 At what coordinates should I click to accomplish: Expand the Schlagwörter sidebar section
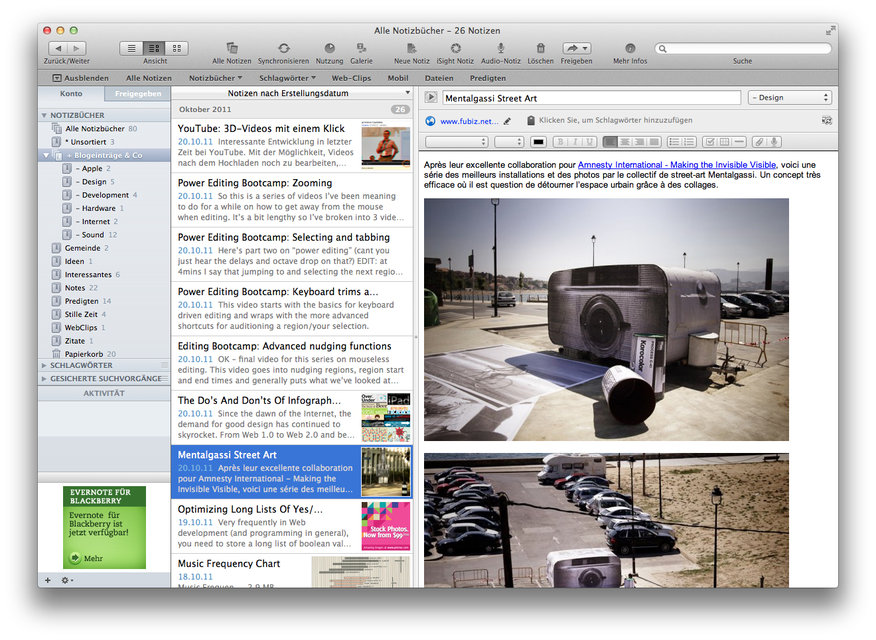(44, 366)
